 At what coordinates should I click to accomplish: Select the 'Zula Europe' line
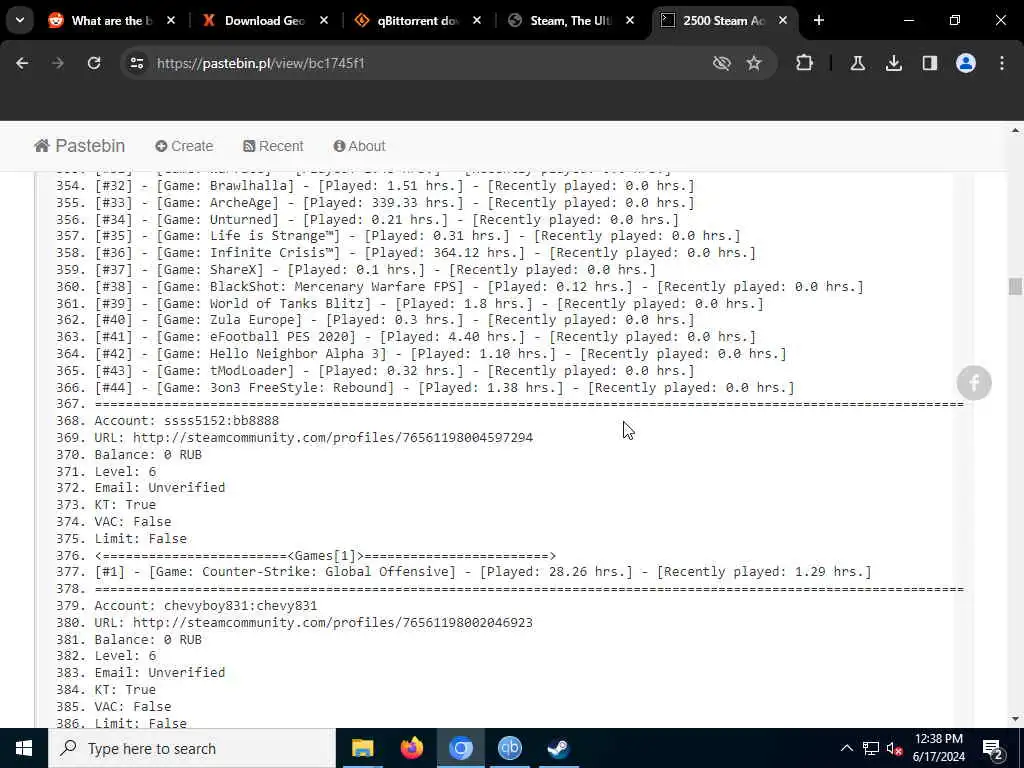[x=394, y=320]
